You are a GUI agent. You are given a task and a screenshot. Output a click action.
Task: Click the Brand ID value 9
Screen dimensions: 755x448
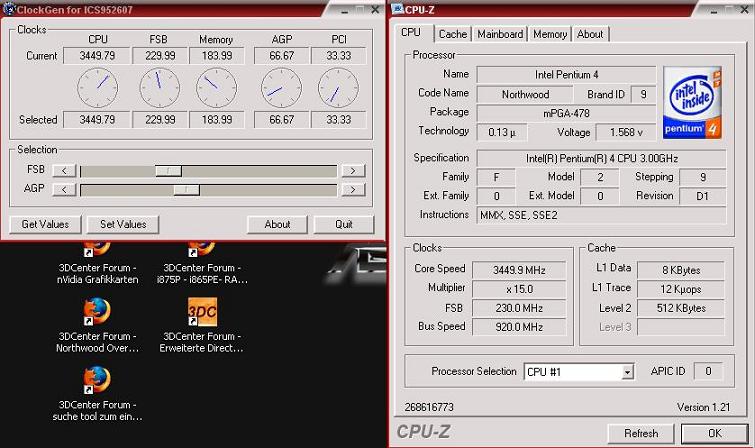(x=643, y=94)
